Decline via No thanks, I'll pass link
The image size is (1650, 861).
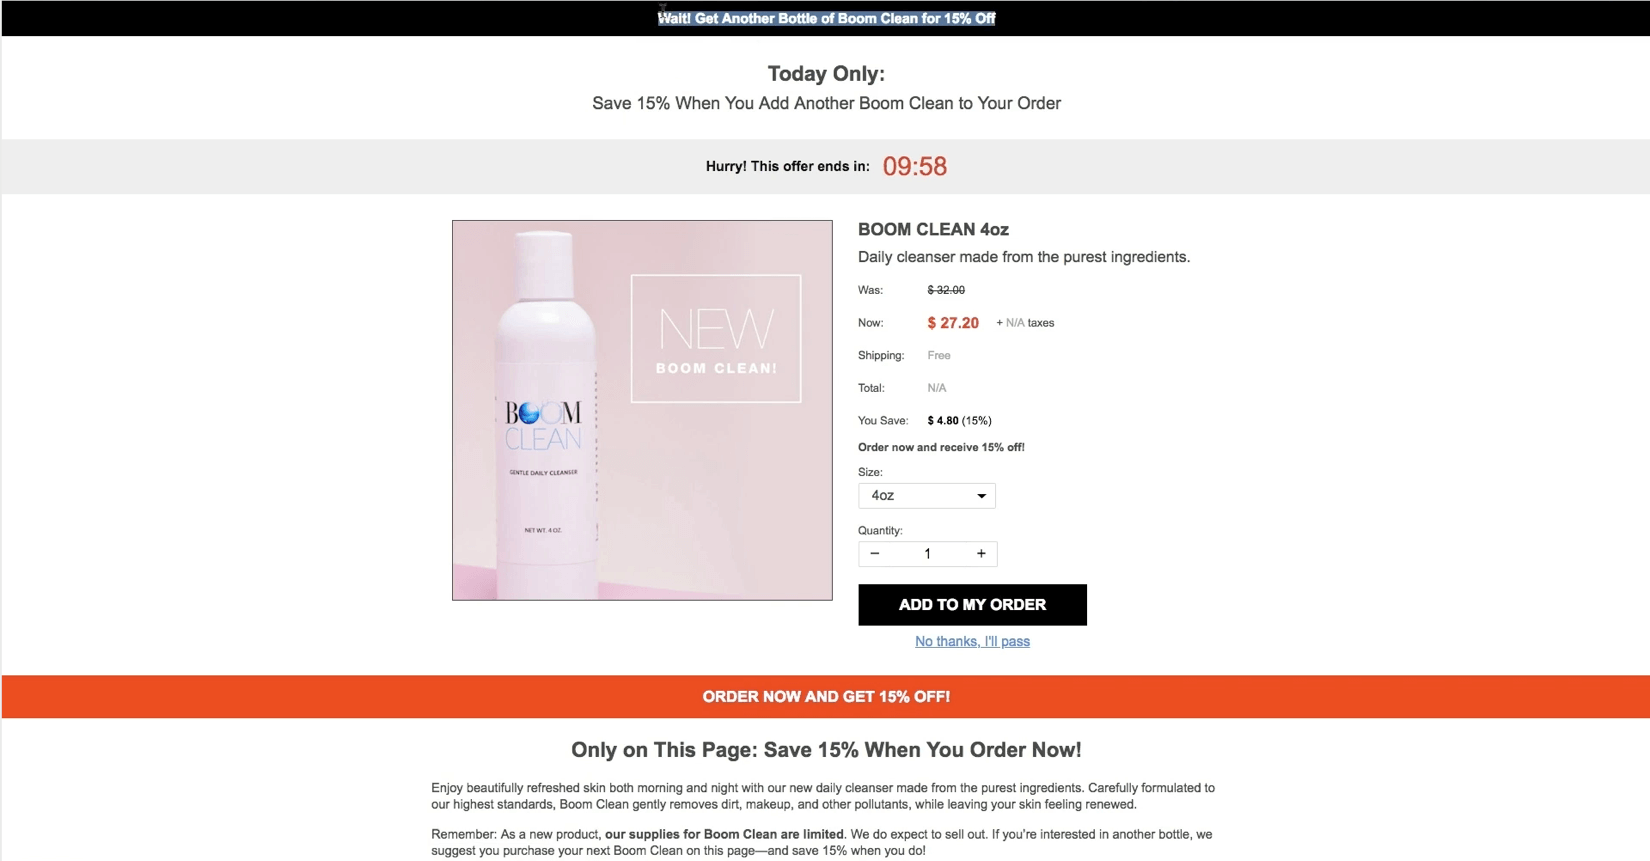pos(972,642)
